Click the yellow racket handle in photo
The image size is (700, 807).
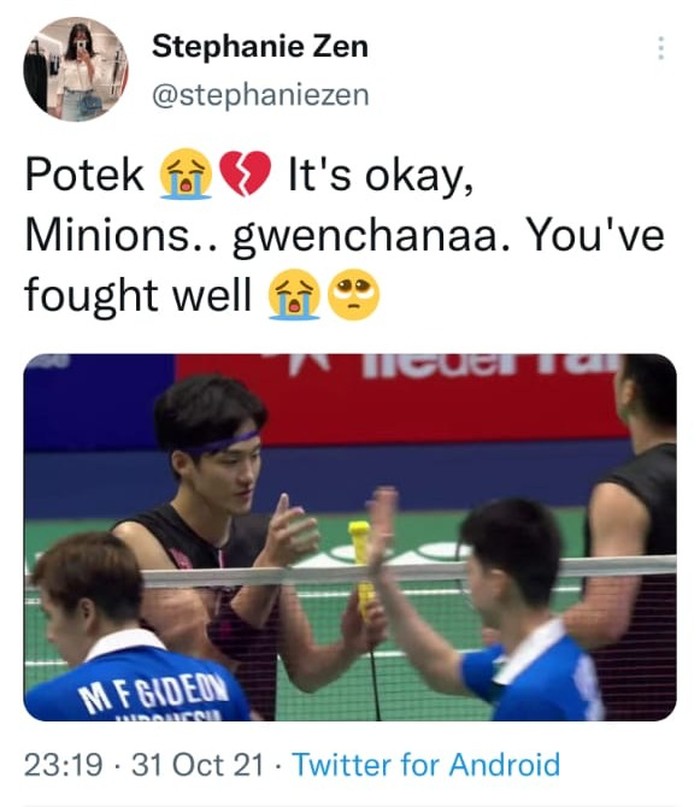362,566
